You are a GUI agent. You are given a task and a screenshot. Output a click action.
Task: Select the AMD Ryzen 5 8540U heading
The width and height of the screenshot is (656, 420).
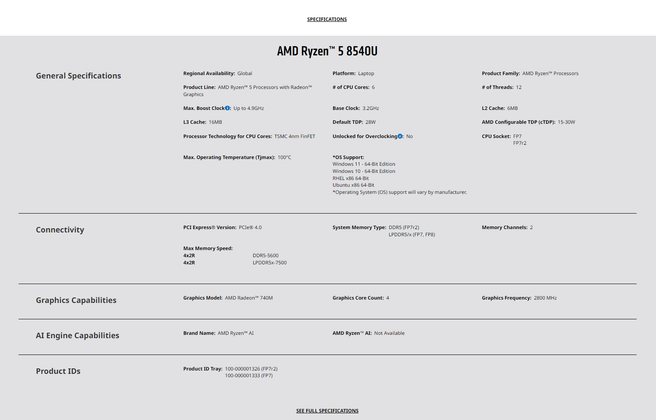[327, 51]
